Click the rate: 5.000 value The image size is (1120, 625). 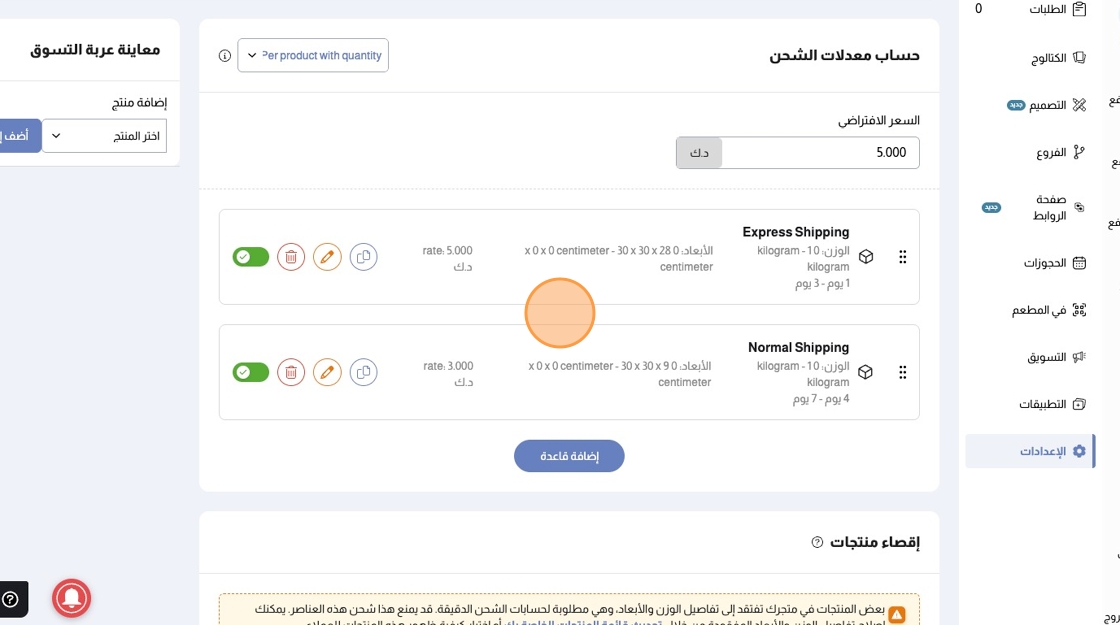(x=448, y=259)
